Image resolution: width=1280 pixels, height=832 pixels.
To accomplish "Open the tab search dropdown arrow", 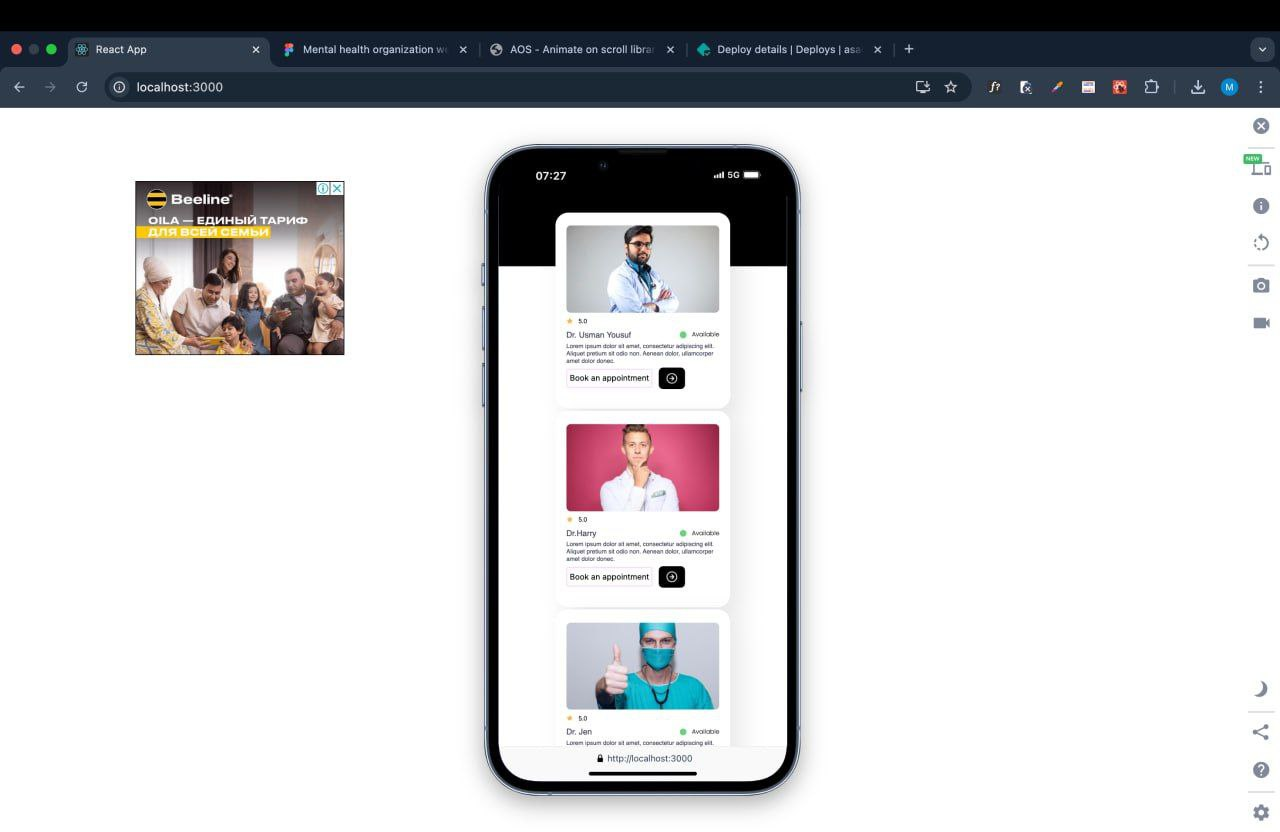I will click(1261, 49).
